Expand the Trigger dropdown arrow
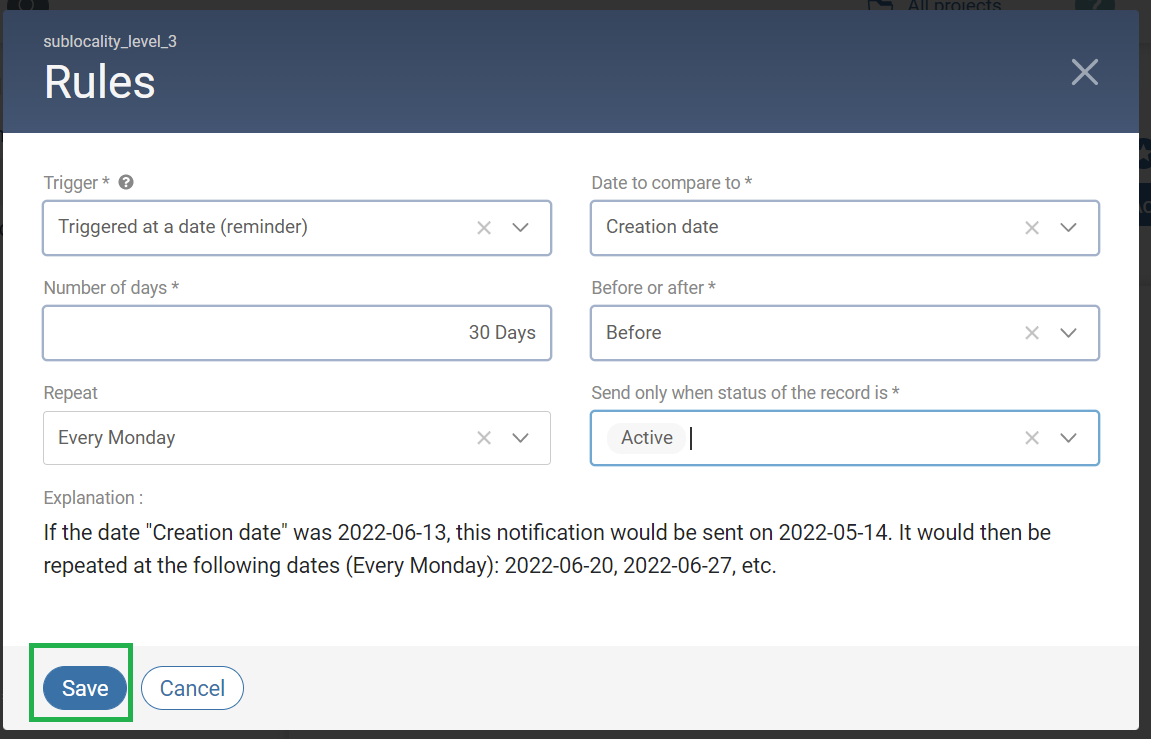 tap(520, 227)
